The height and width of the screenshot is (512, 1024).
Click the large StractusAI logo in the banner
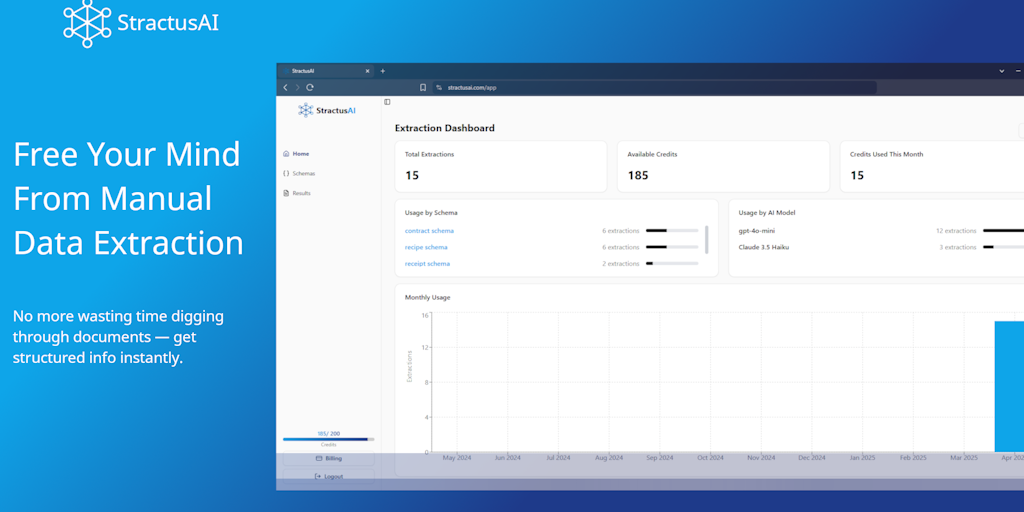click(141, 24)
